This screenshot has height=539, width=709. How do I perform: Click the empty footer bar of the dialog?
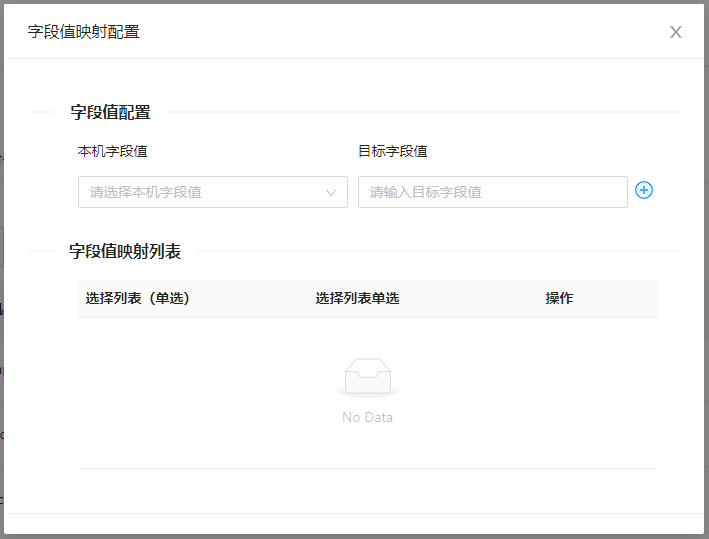354,524
